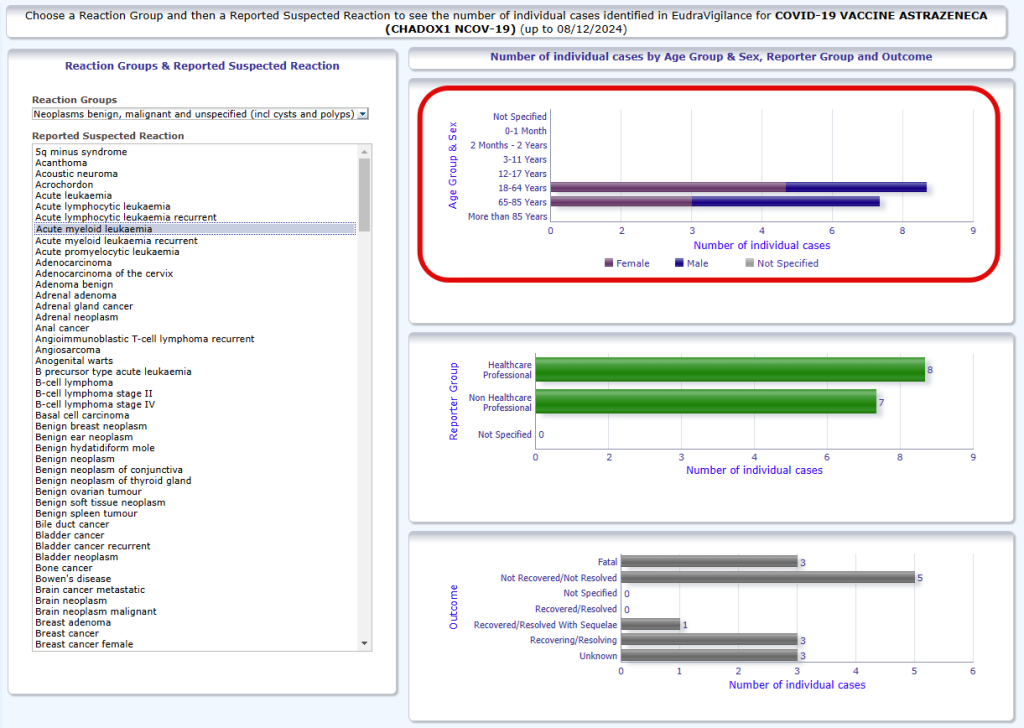Choose 'Benign ear neoplasm'

[x=84, y=437]
